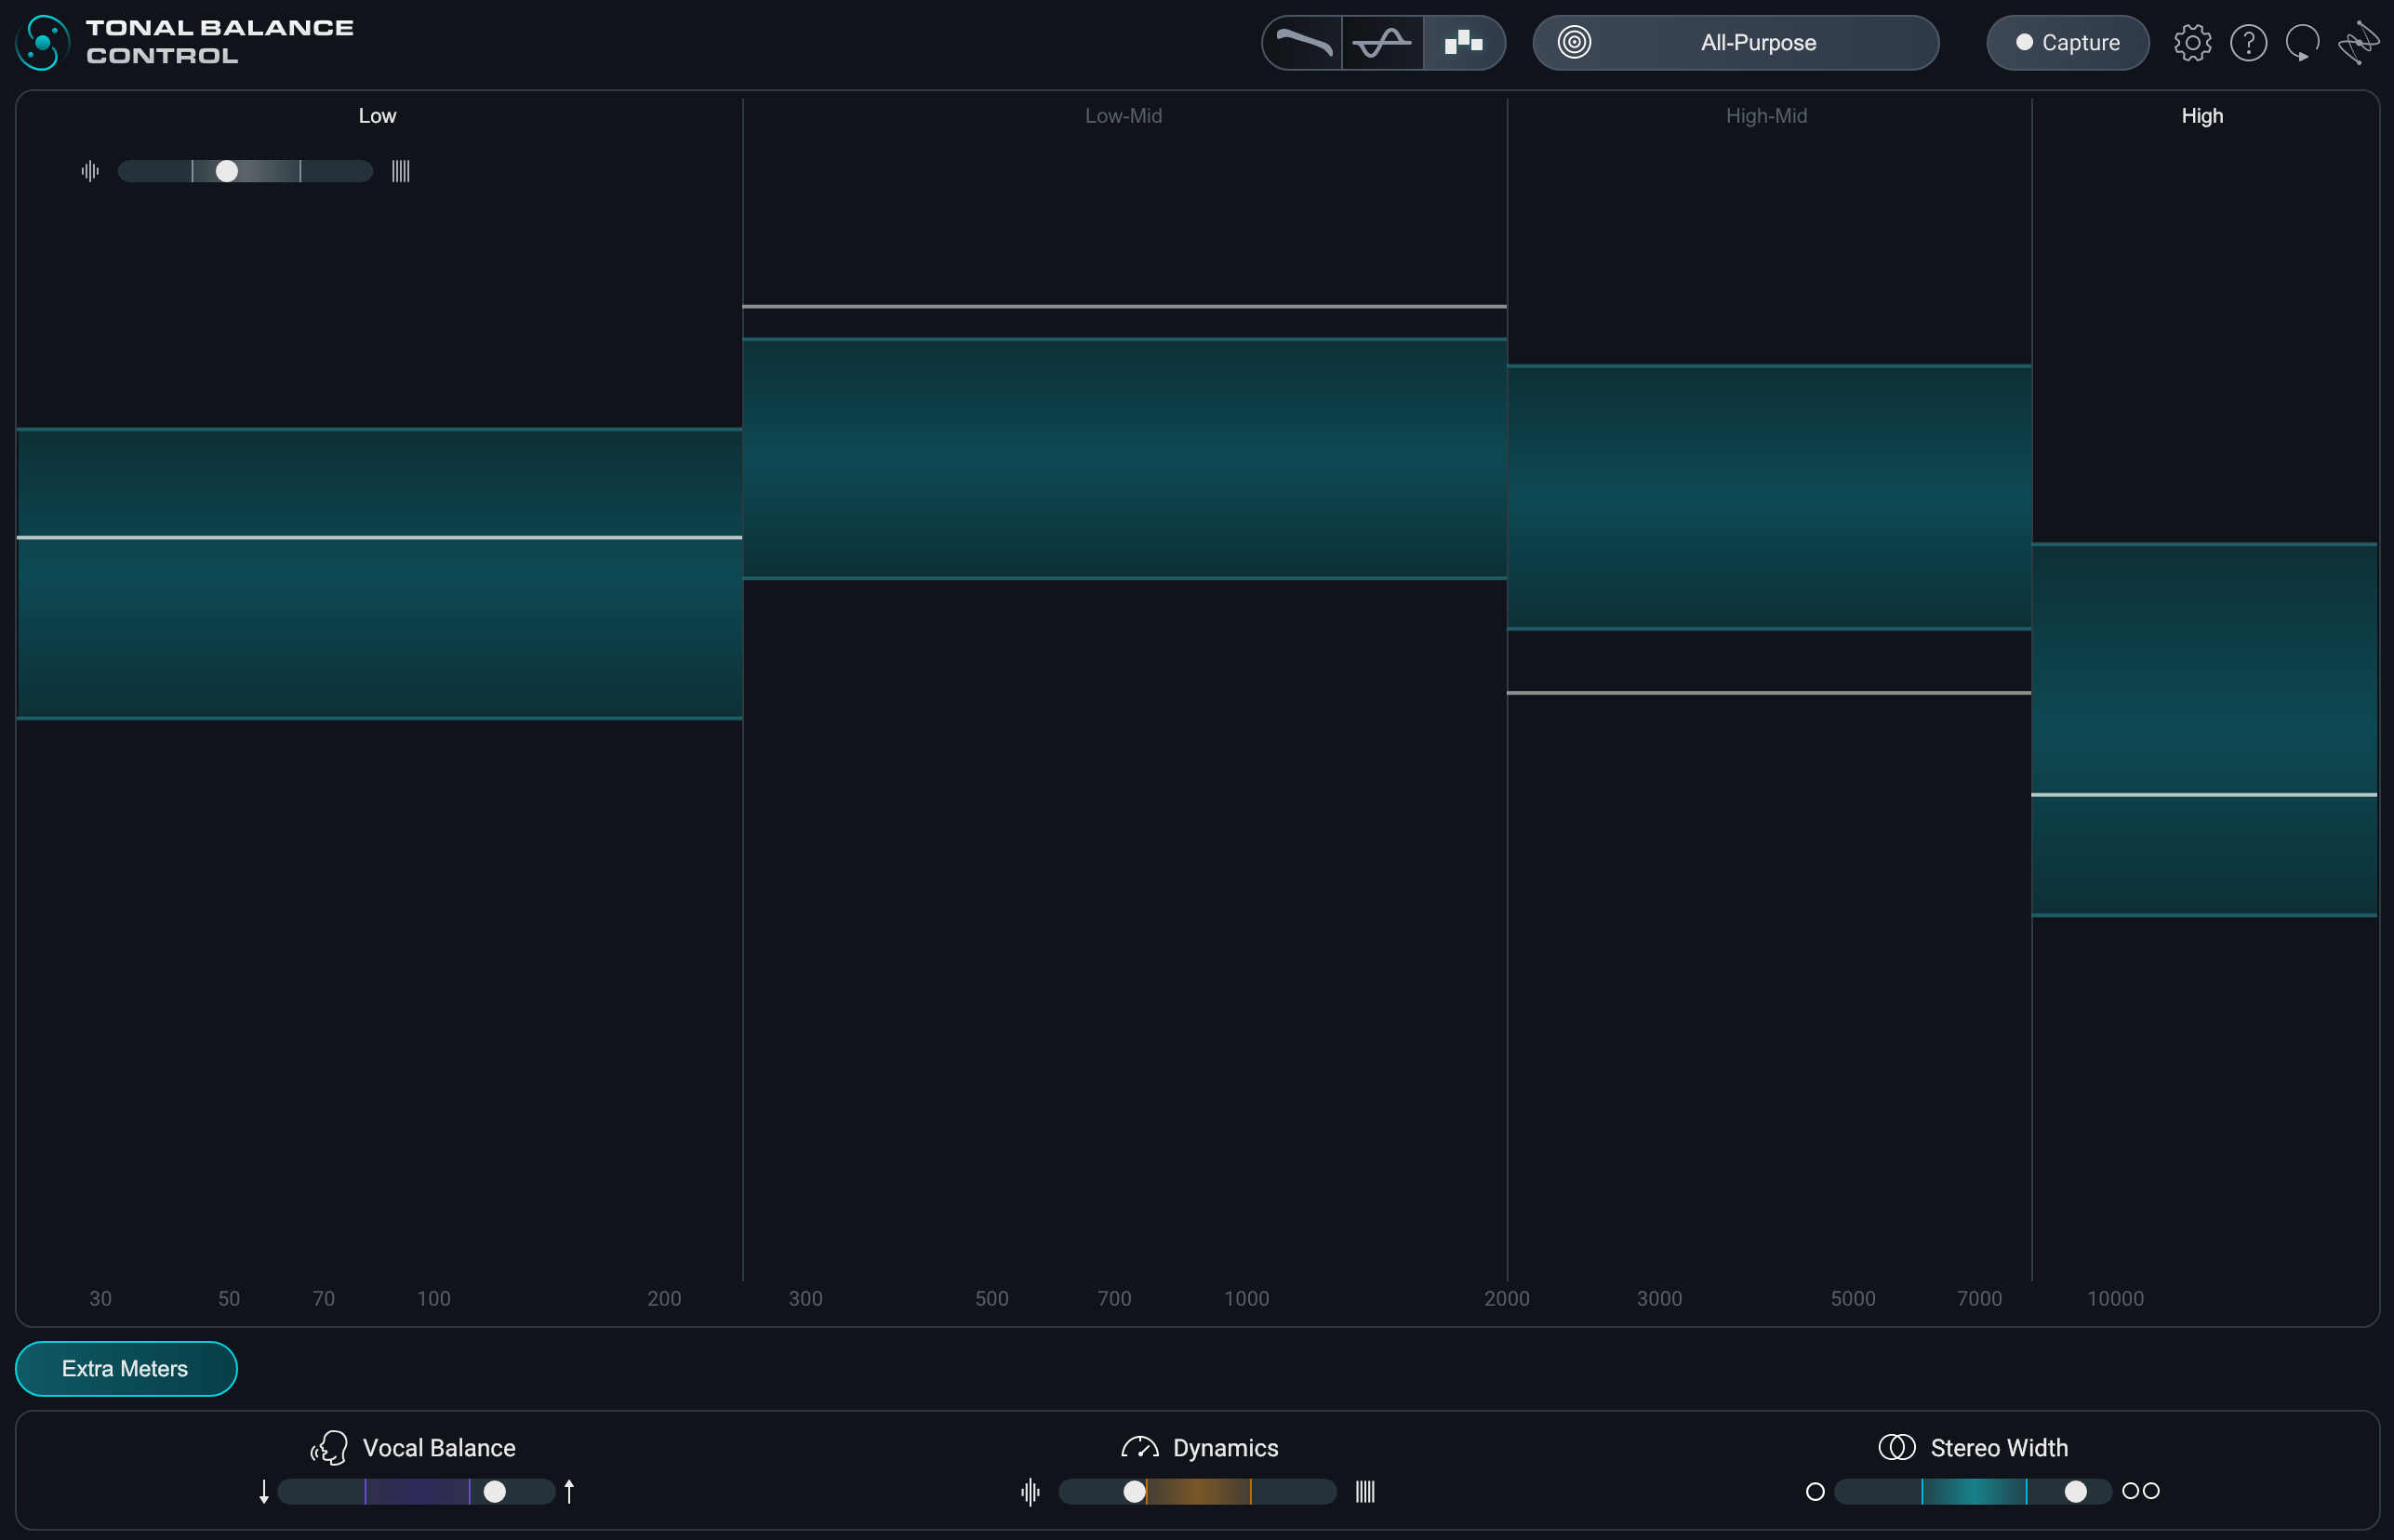Screen dimensions: 2394x1540
Task: Click the Dynamics gauge icon
Action: [1139, 1447]
